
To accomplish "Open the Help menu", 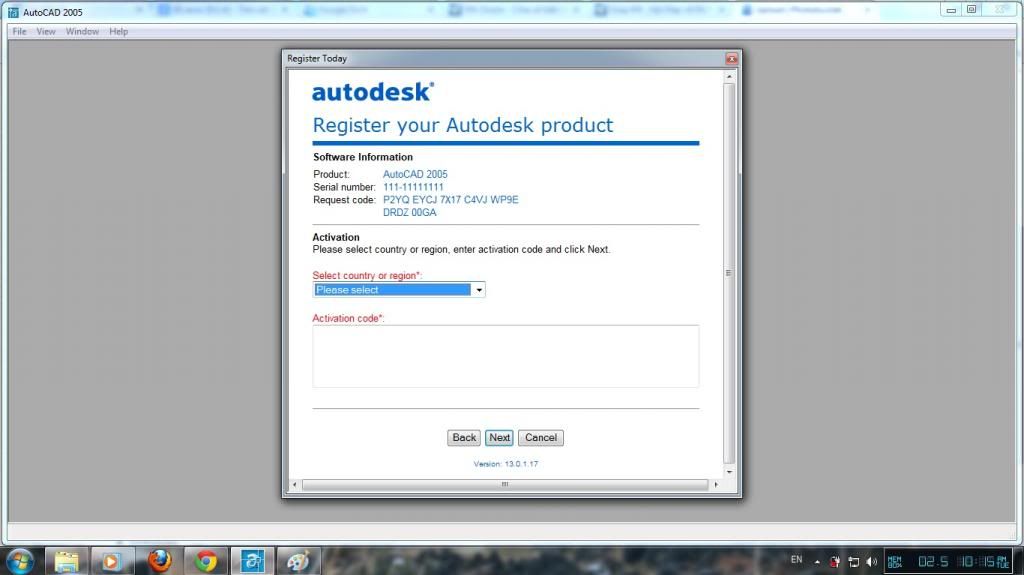I will click(118, 31).
